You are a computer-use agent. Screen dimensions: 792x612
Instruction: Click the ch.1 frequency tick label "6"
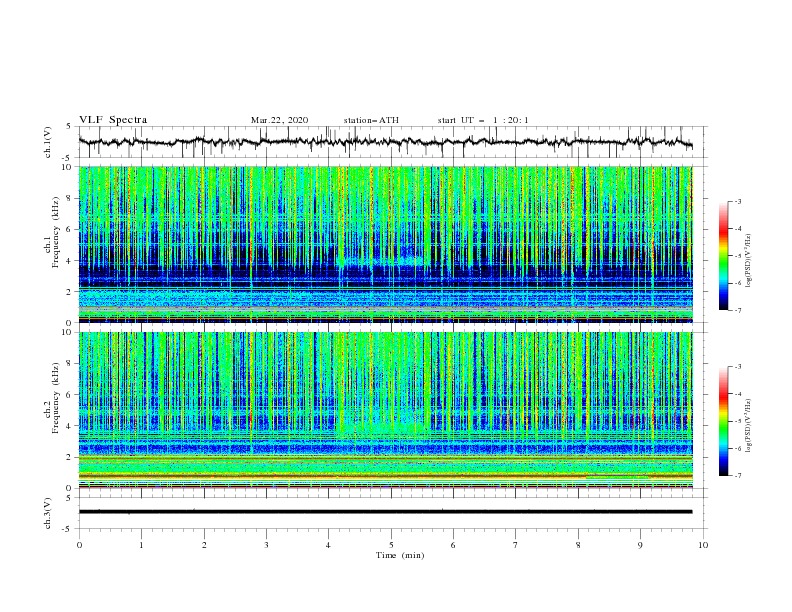(70, 230)
